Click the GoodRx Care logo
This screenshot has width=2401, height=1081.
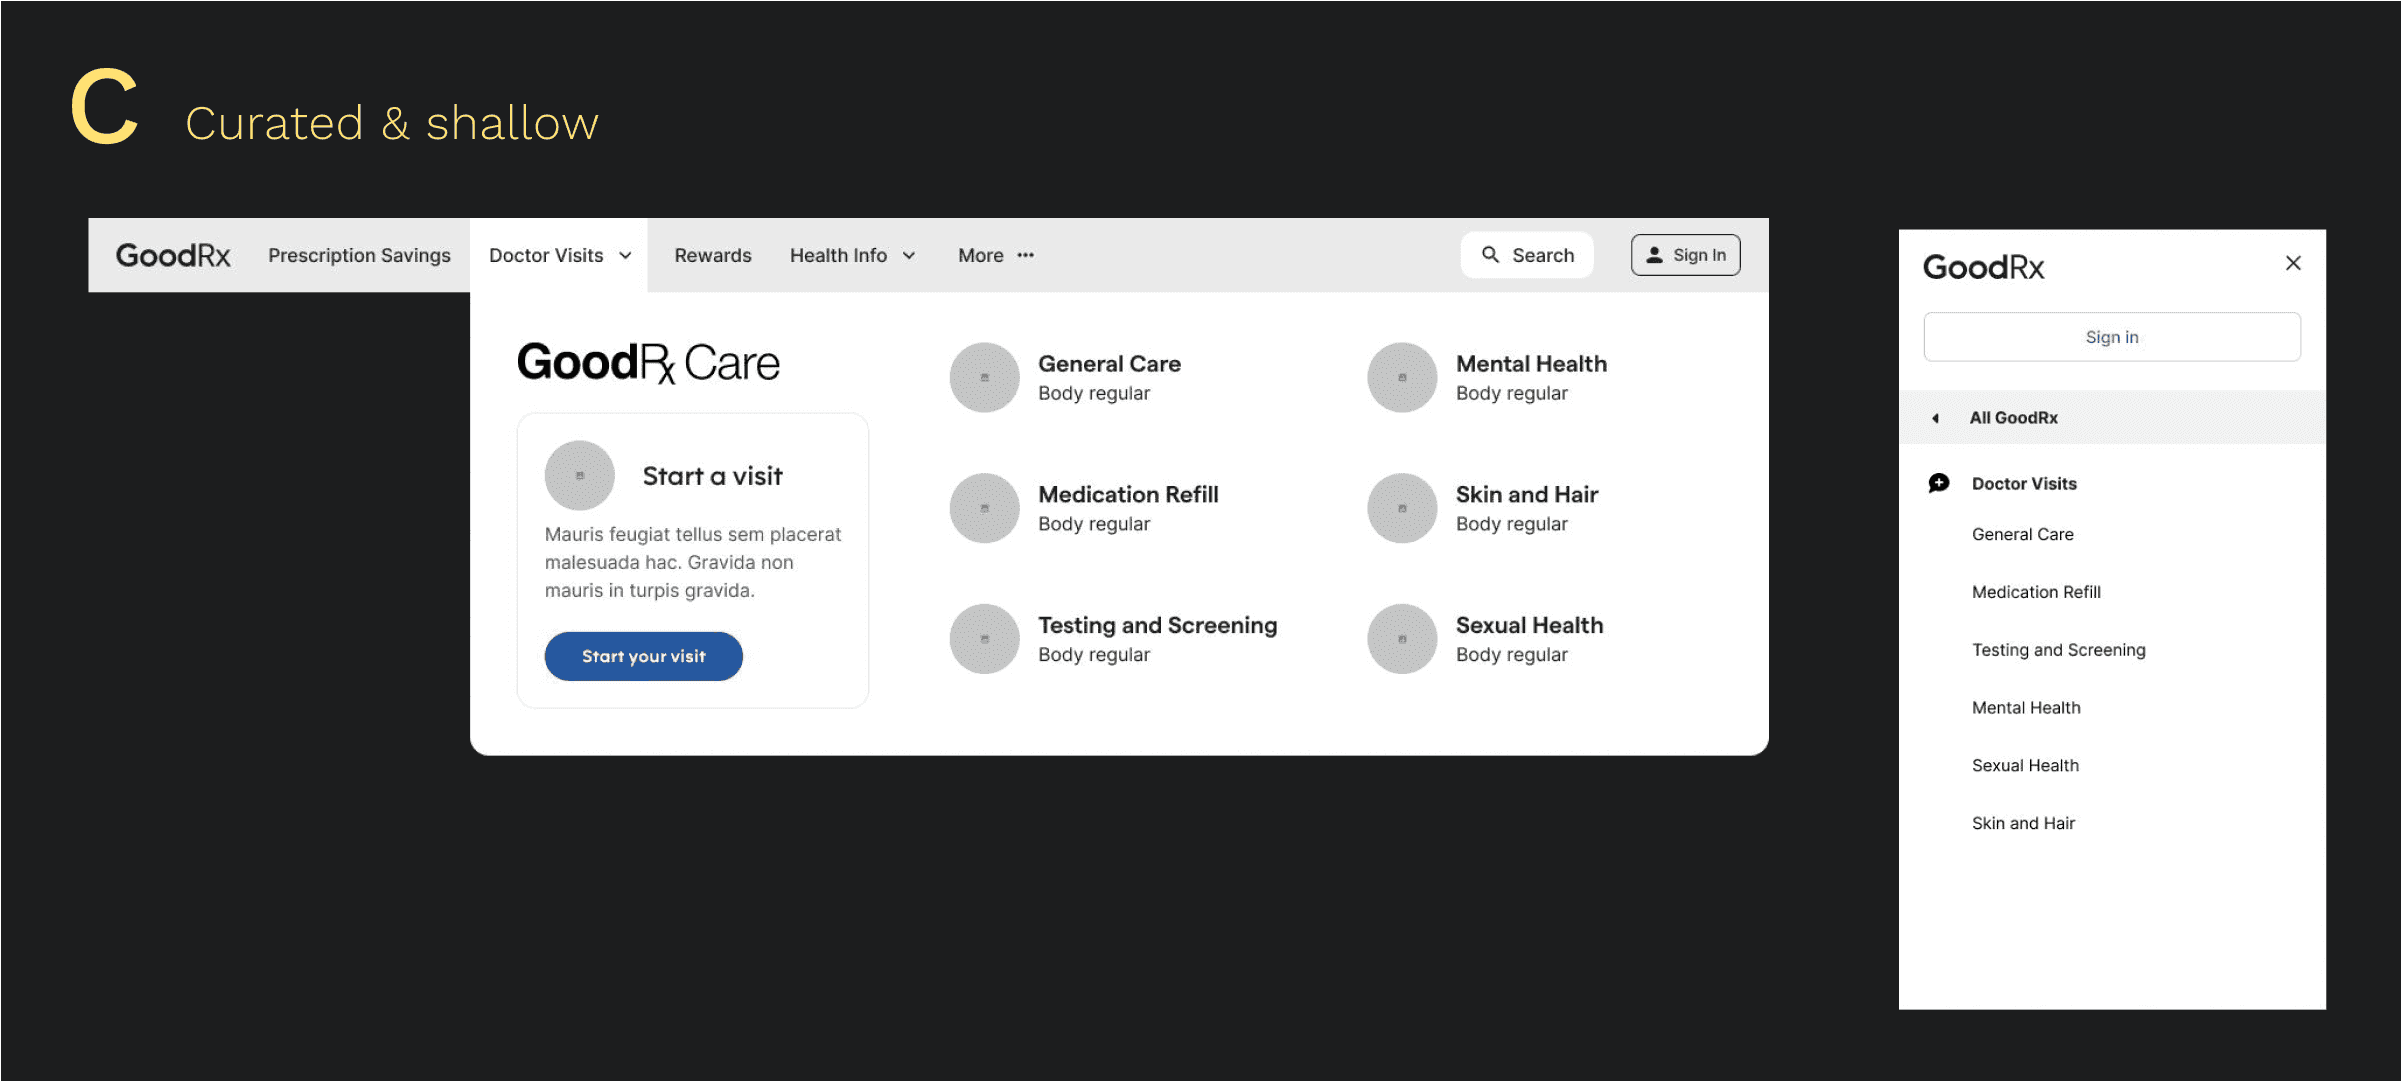point(648,363)
